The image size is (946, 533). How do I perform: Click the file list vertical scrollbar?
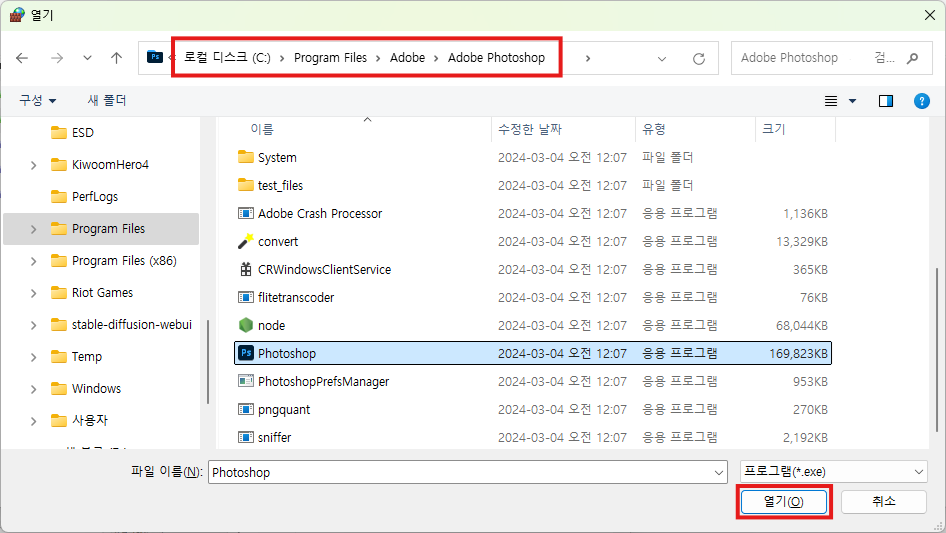click(936, 350)
